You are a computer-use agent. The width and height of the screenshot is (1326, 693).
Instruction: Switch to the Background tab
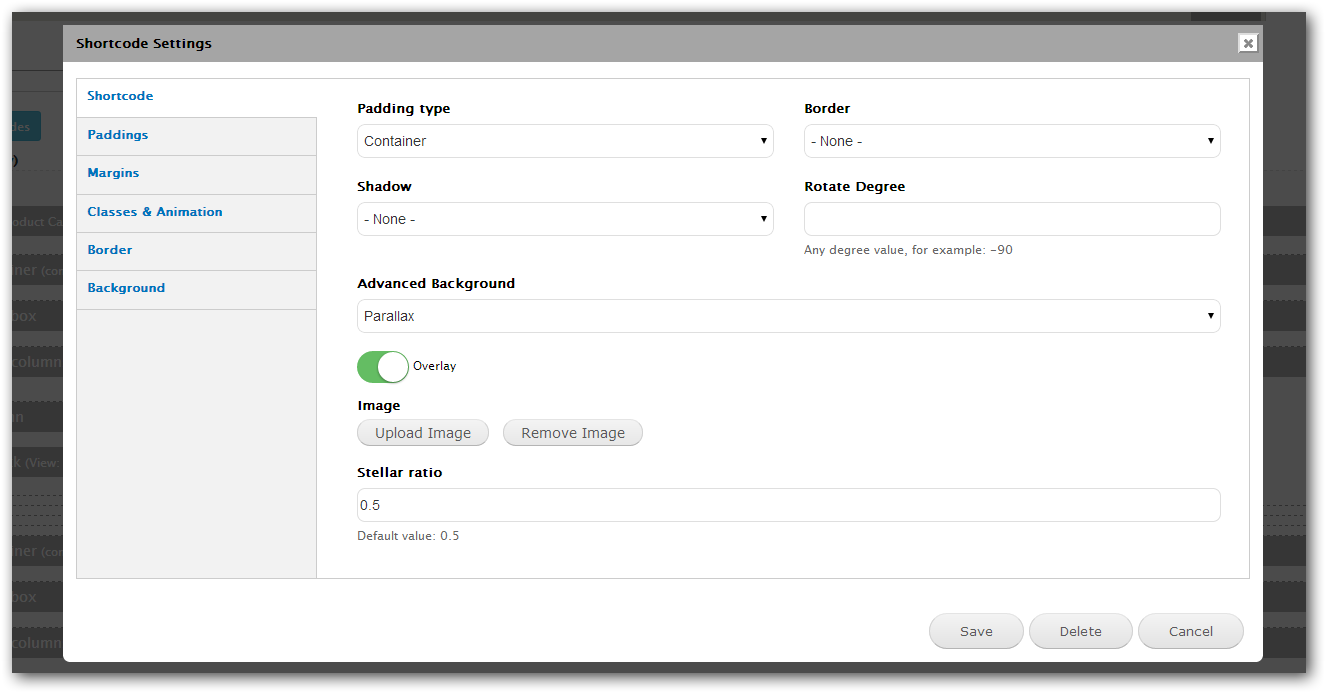point(126,288)
